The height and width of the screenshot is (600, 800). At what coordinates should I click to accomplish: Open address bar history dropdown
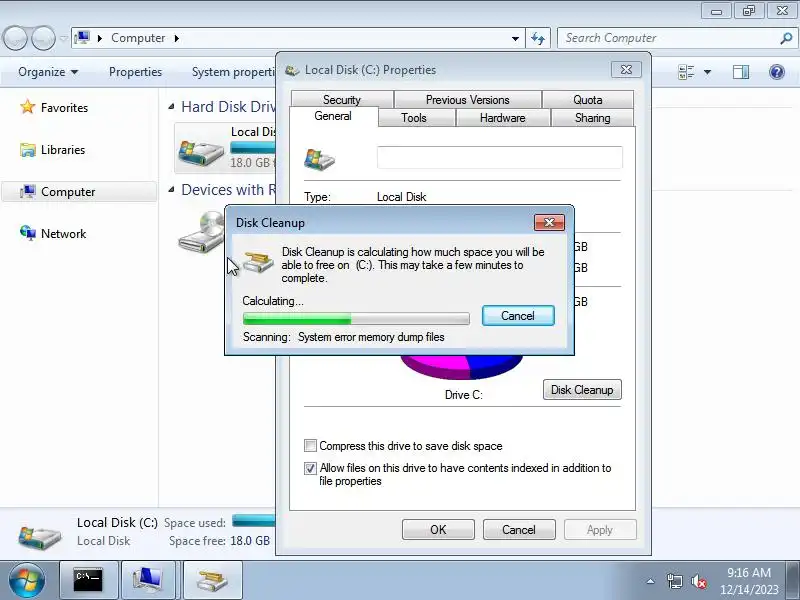(515, 38)
